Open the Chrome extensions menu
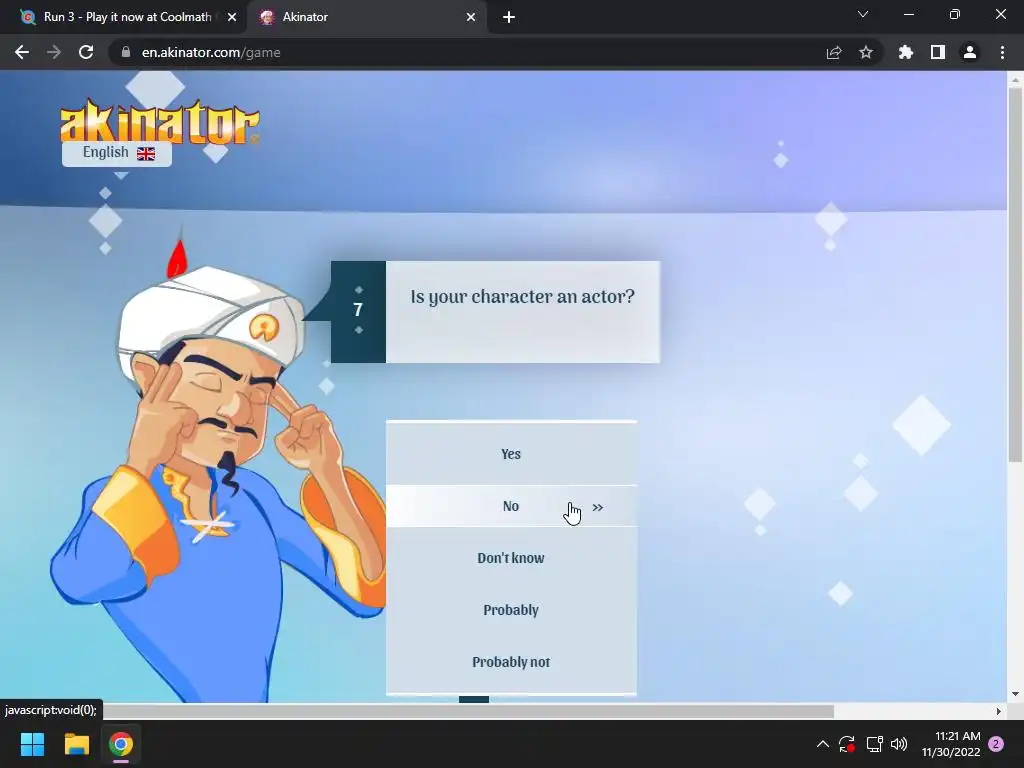Screen dimensions: 1024x768 905,52
